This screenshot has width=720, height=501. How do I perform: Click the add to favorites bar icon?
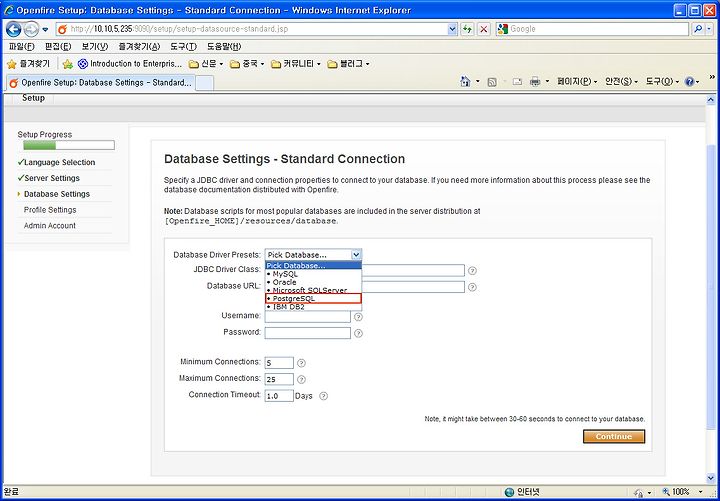click(x=68, y=64)
